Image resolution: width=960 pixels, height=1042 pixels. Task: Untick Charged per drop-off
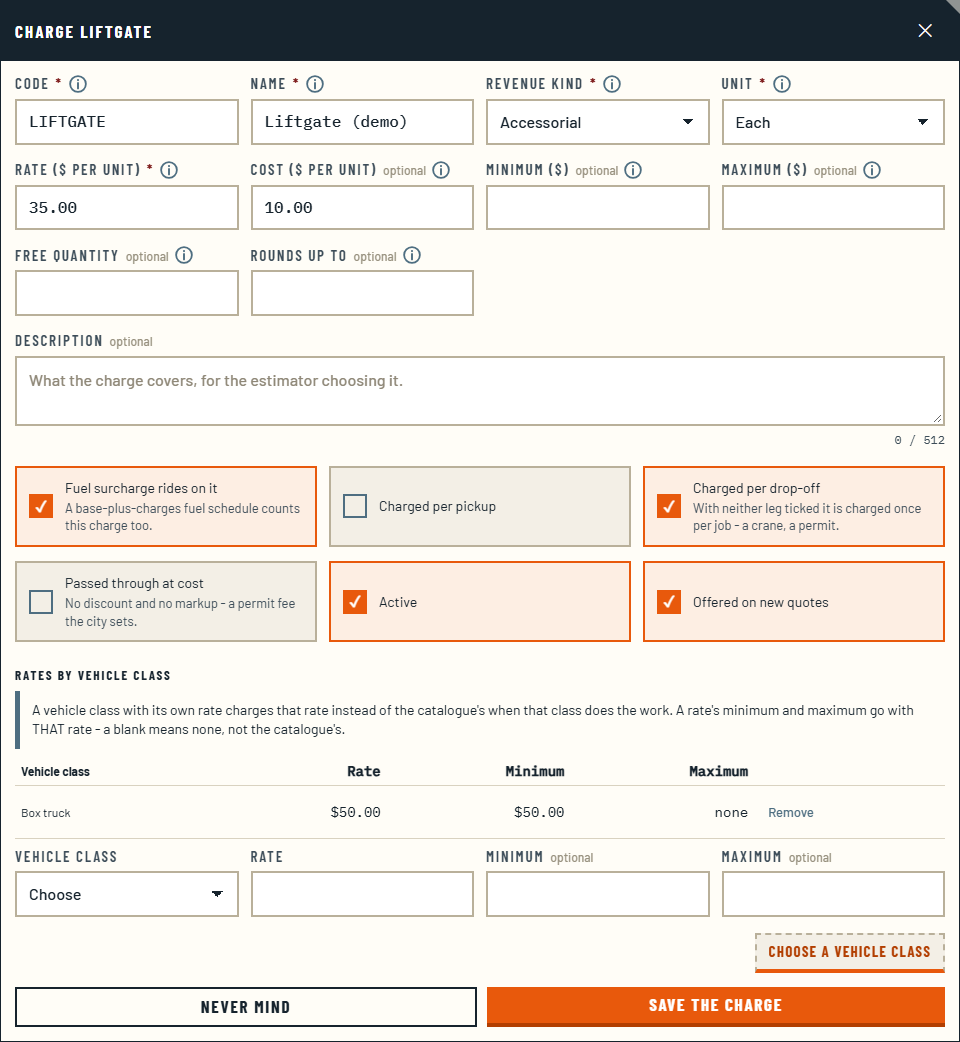coord(669,506)
